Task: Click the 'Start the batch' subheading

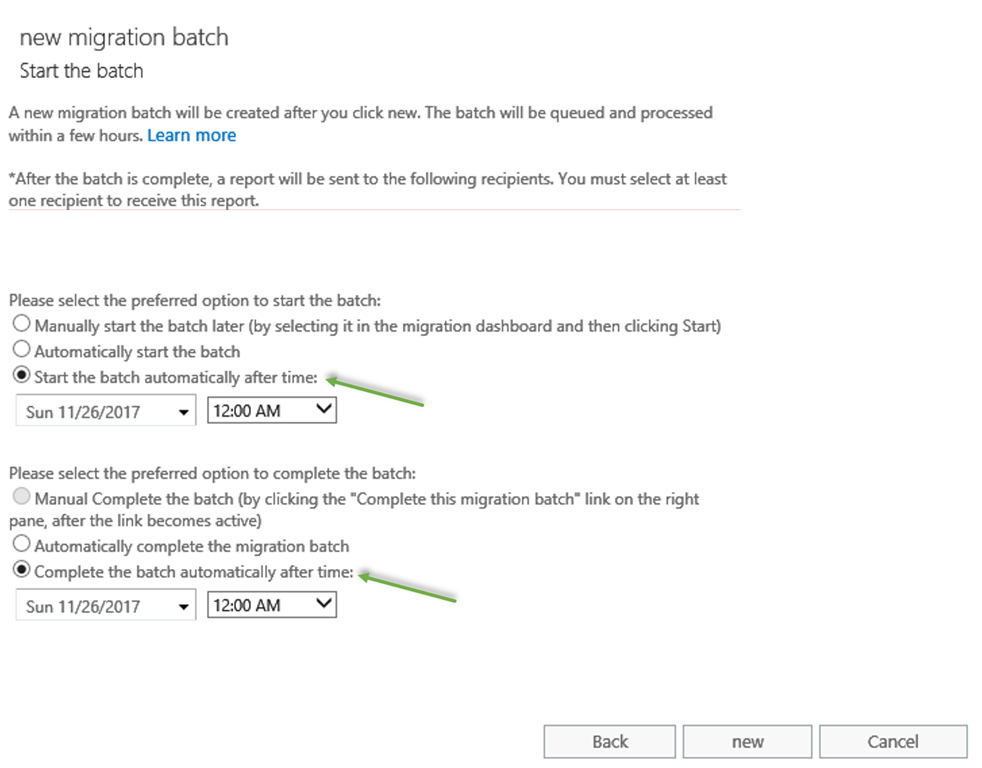Action: [x=82, y=71]
